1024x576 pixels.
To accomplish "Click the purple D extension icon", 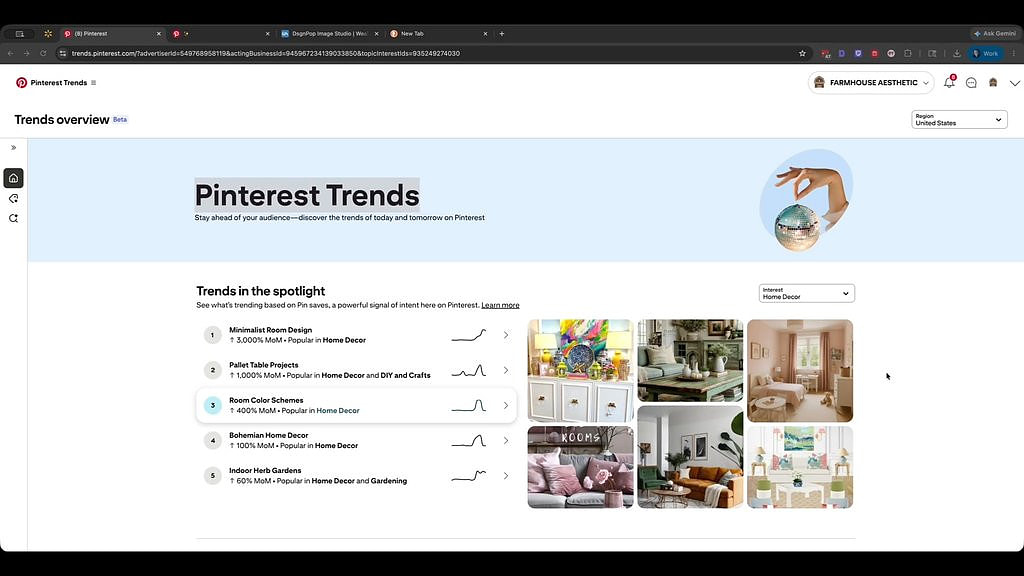I will (x=842, y=54).
